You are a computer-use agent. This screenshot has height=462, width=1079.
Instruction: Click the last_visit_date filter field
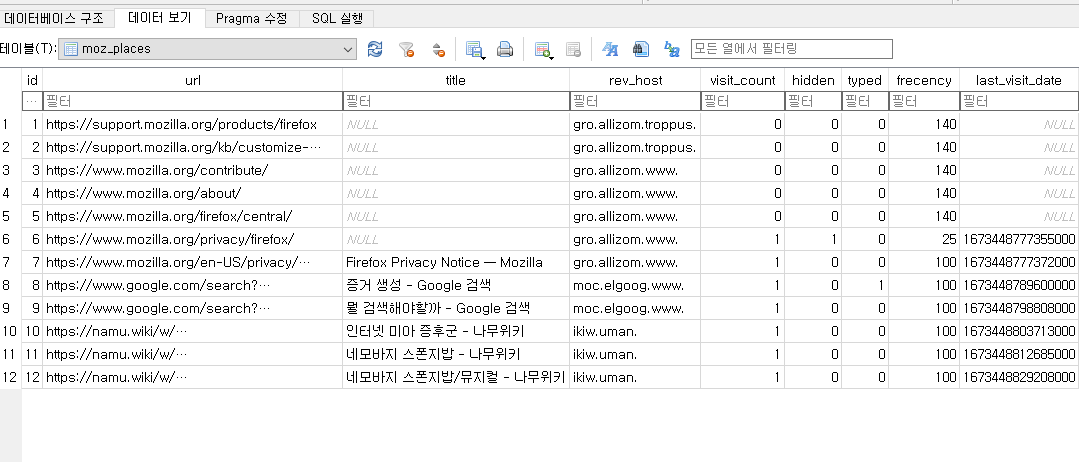click(x=1019, y=101)
